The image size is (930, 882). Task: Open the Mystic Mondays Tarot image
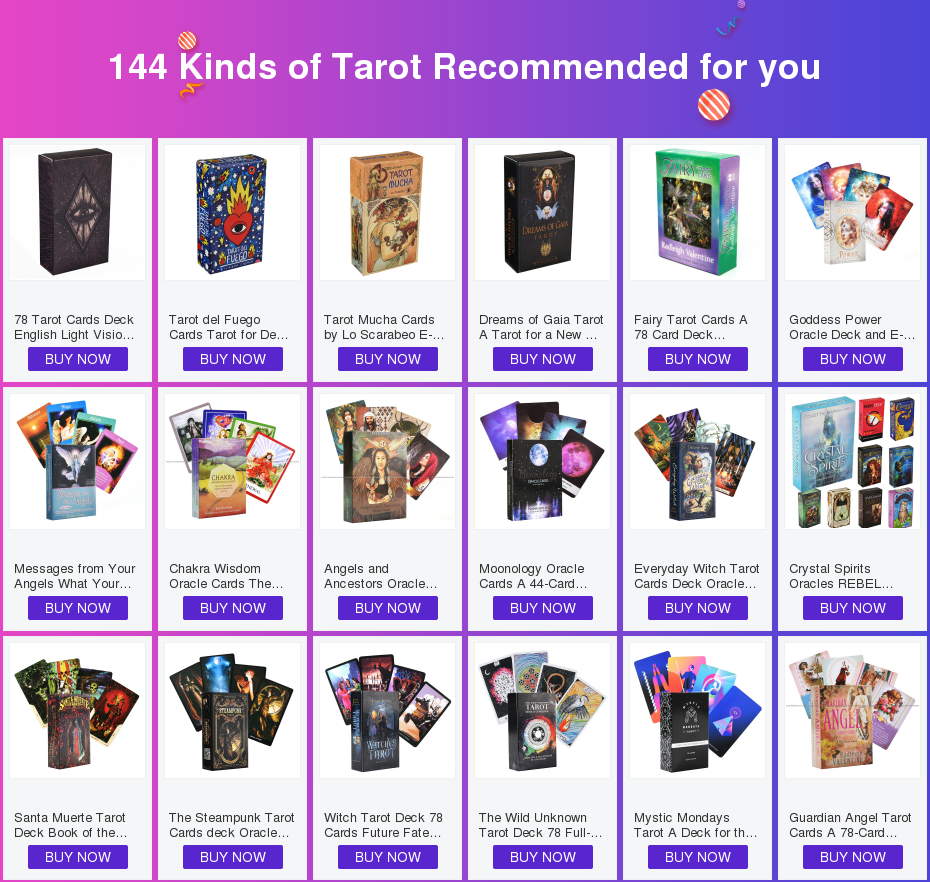(698, 711)
